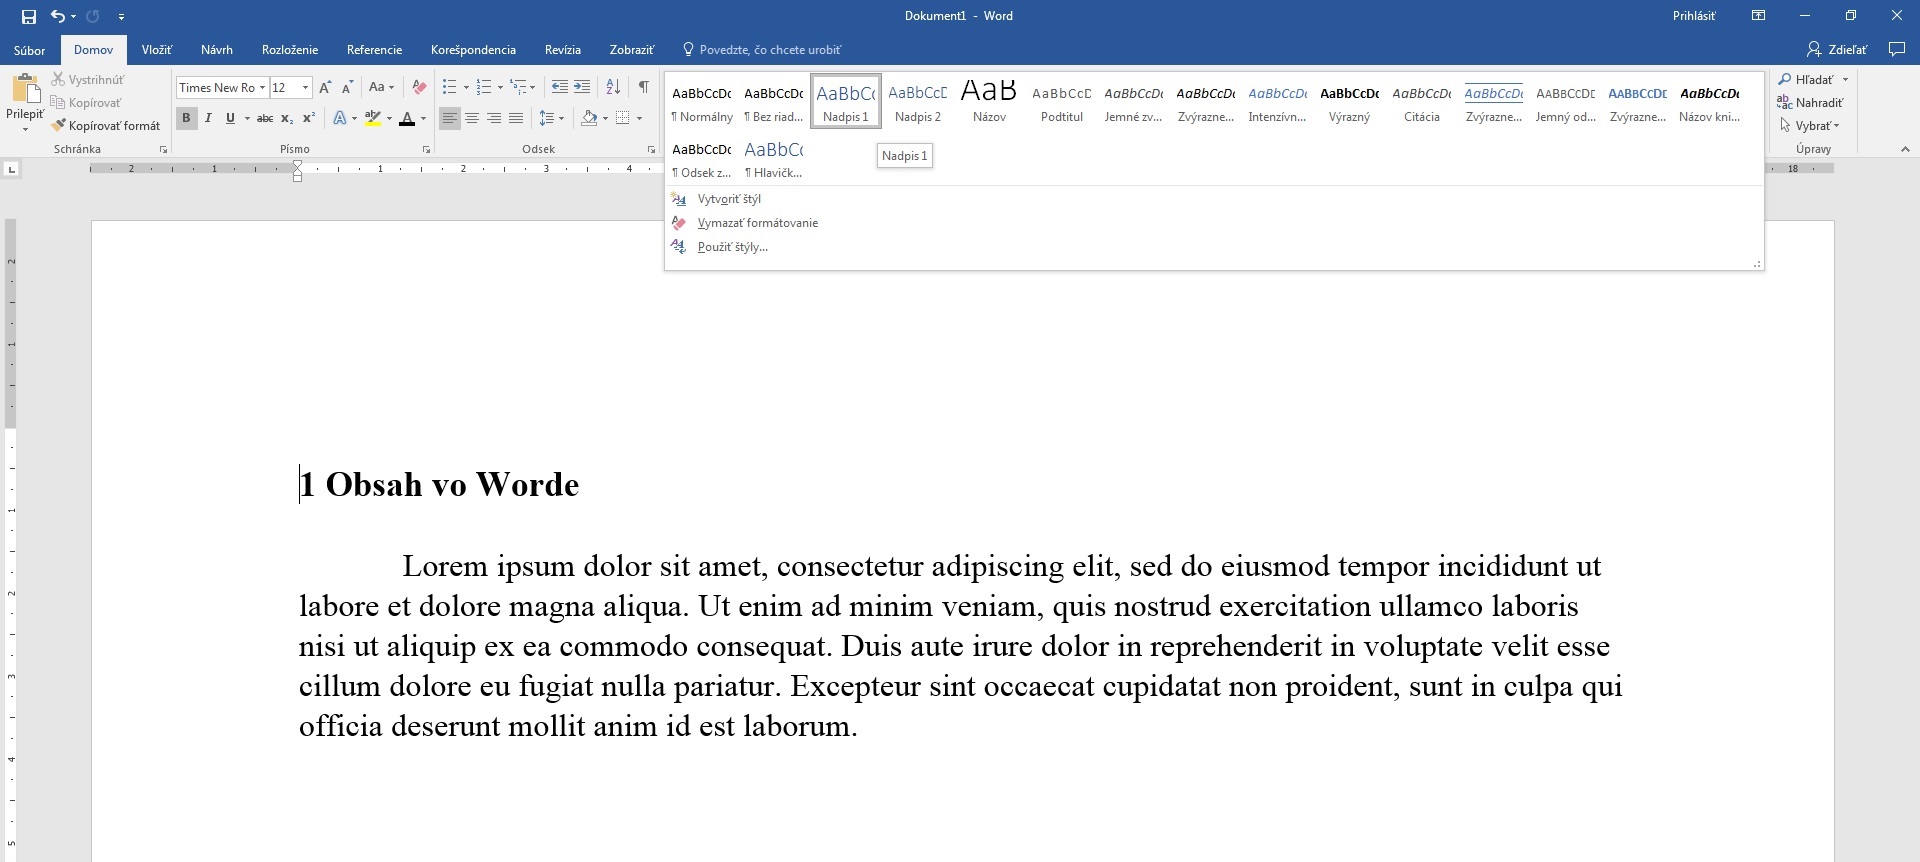Apply the Nadpis 2 style

918,101
